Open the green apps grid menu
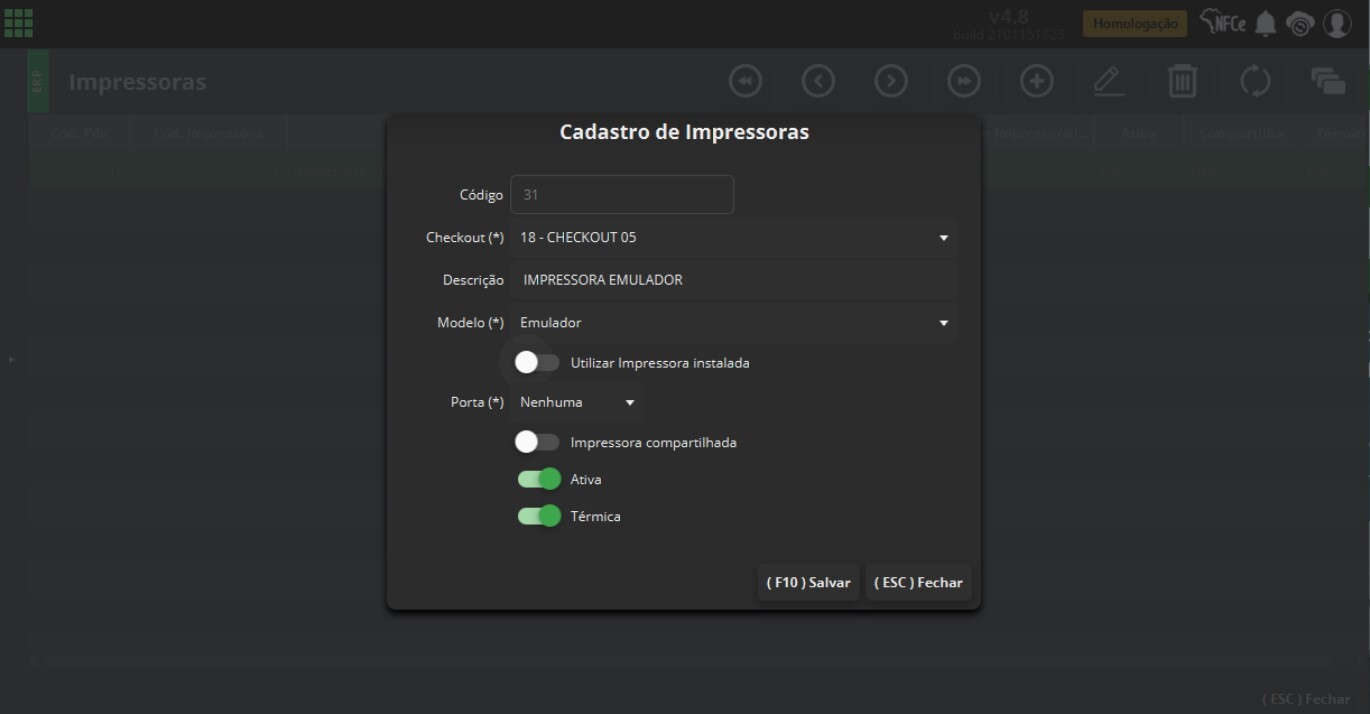The image size is (1370, 714). [18, 22]
